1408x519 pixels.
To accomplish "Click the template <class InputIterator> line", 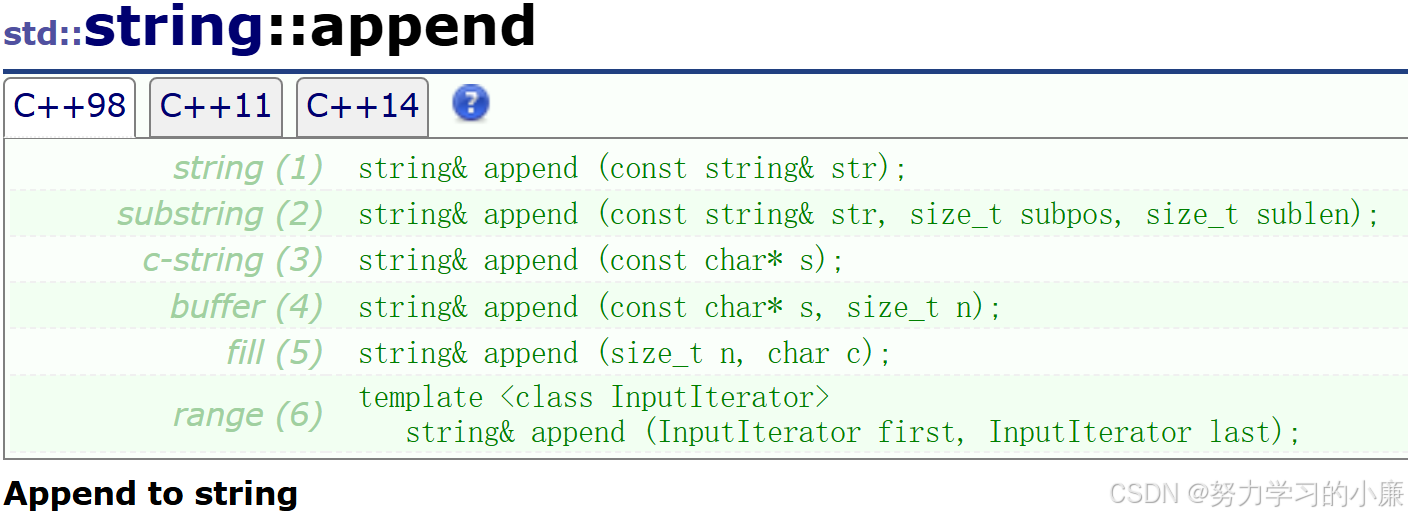I will click(594, 397).
